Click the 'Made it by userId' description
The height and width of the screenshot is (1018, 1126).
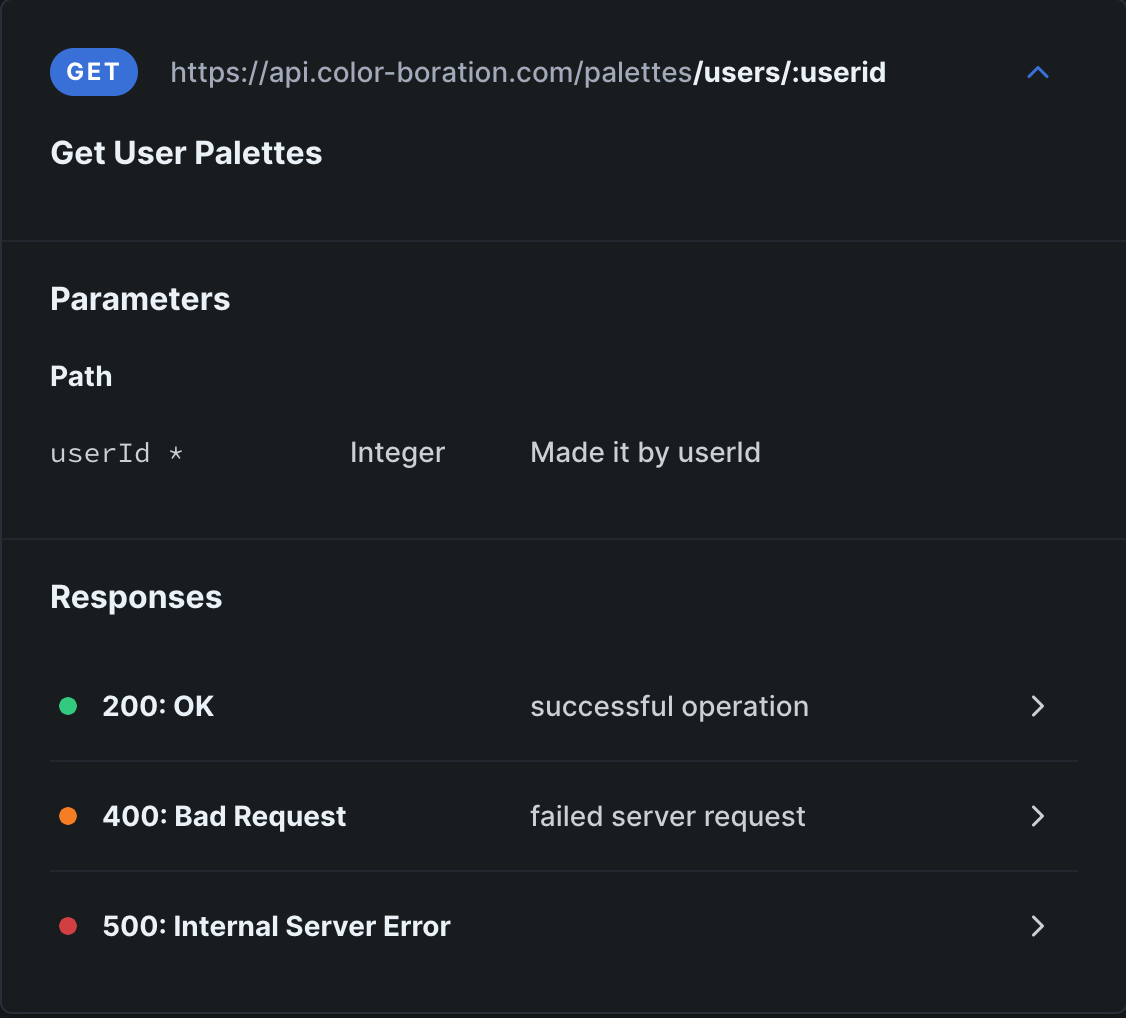[645, 453]
